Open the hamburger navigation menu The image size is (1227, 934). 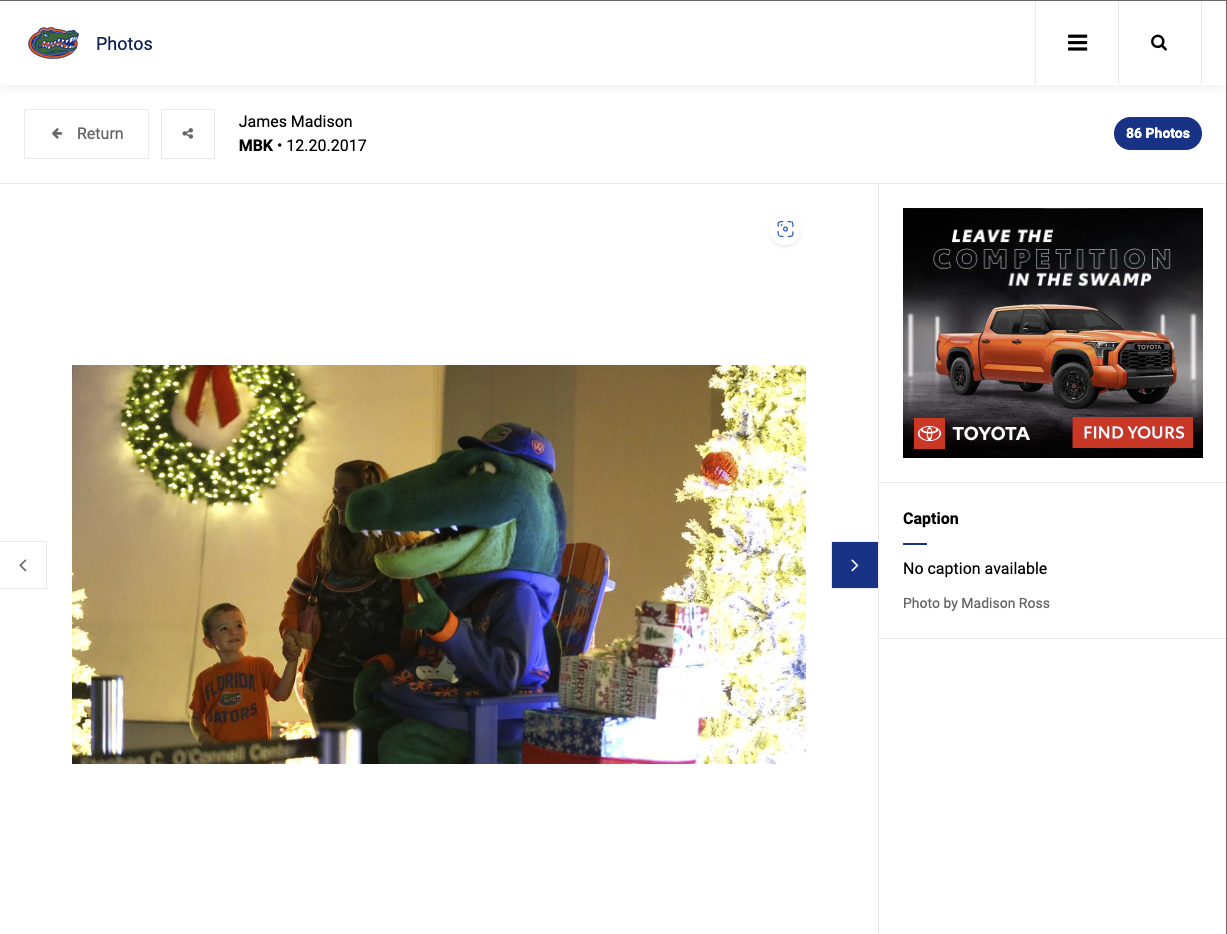click(1077, 43)
